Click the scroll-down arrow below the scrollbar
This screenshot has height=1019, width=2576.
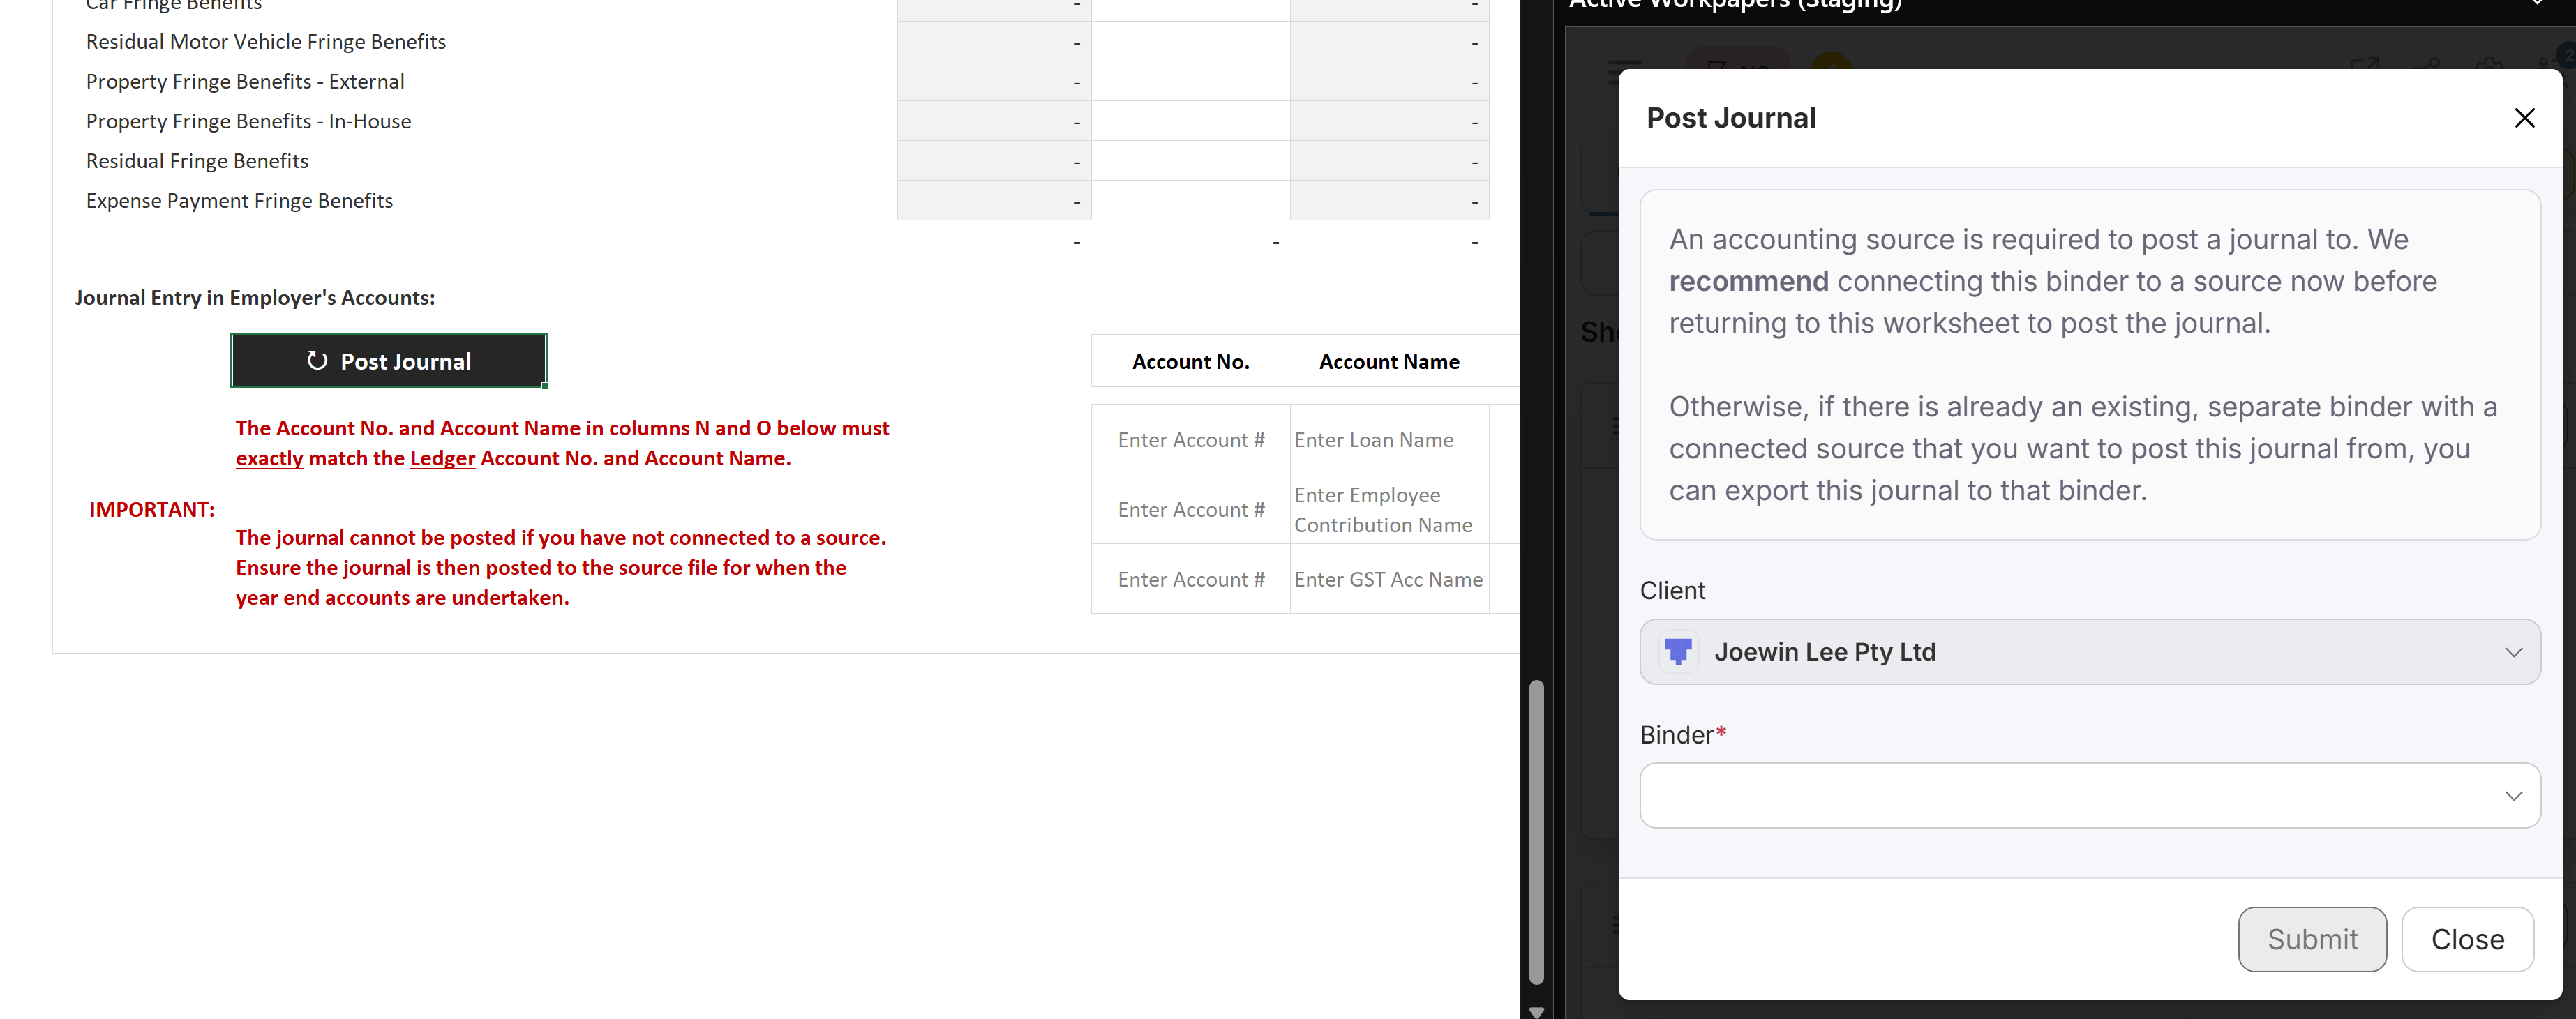point(1536,1011)
